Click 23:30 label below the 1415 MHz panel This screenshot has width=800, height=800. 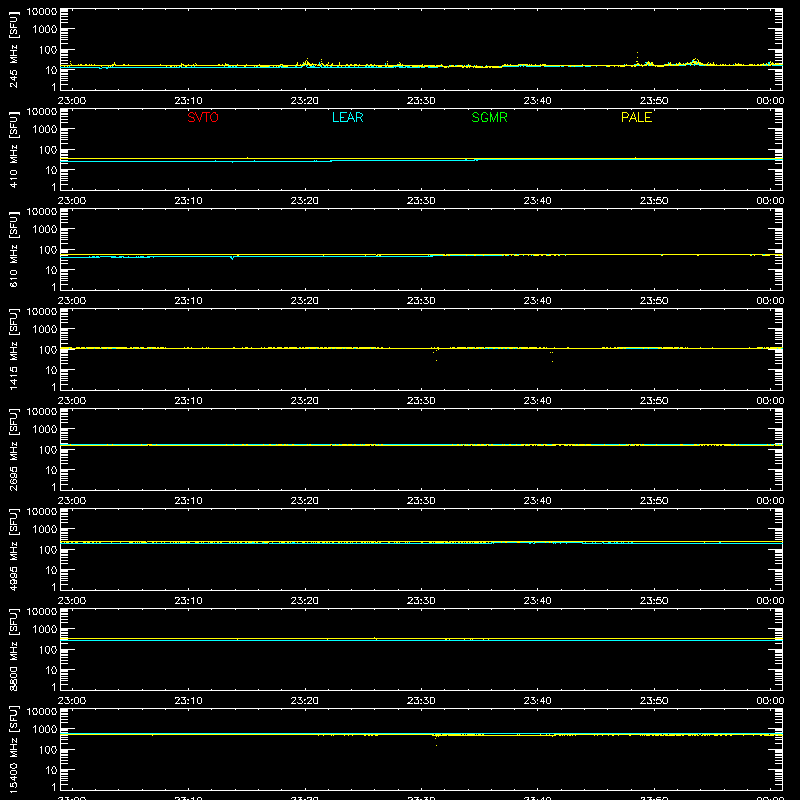(421, 401)
